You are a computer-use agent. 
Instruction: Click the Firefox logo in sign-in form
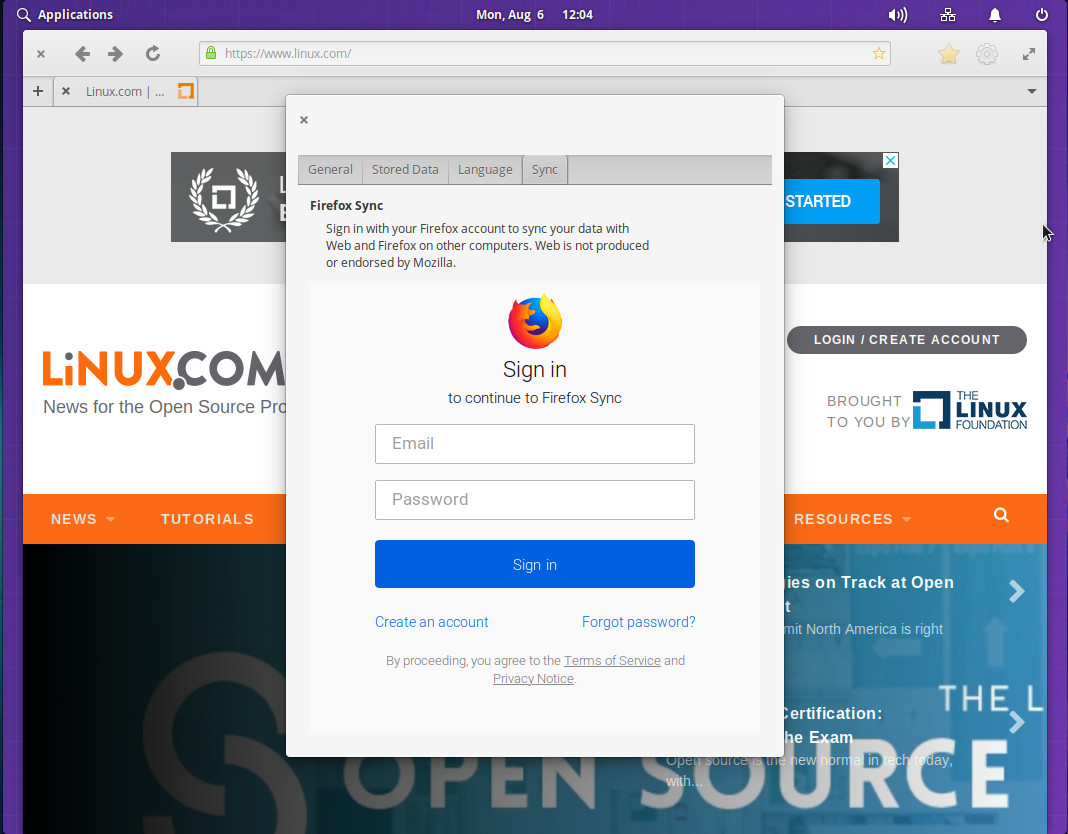[535, 322]
